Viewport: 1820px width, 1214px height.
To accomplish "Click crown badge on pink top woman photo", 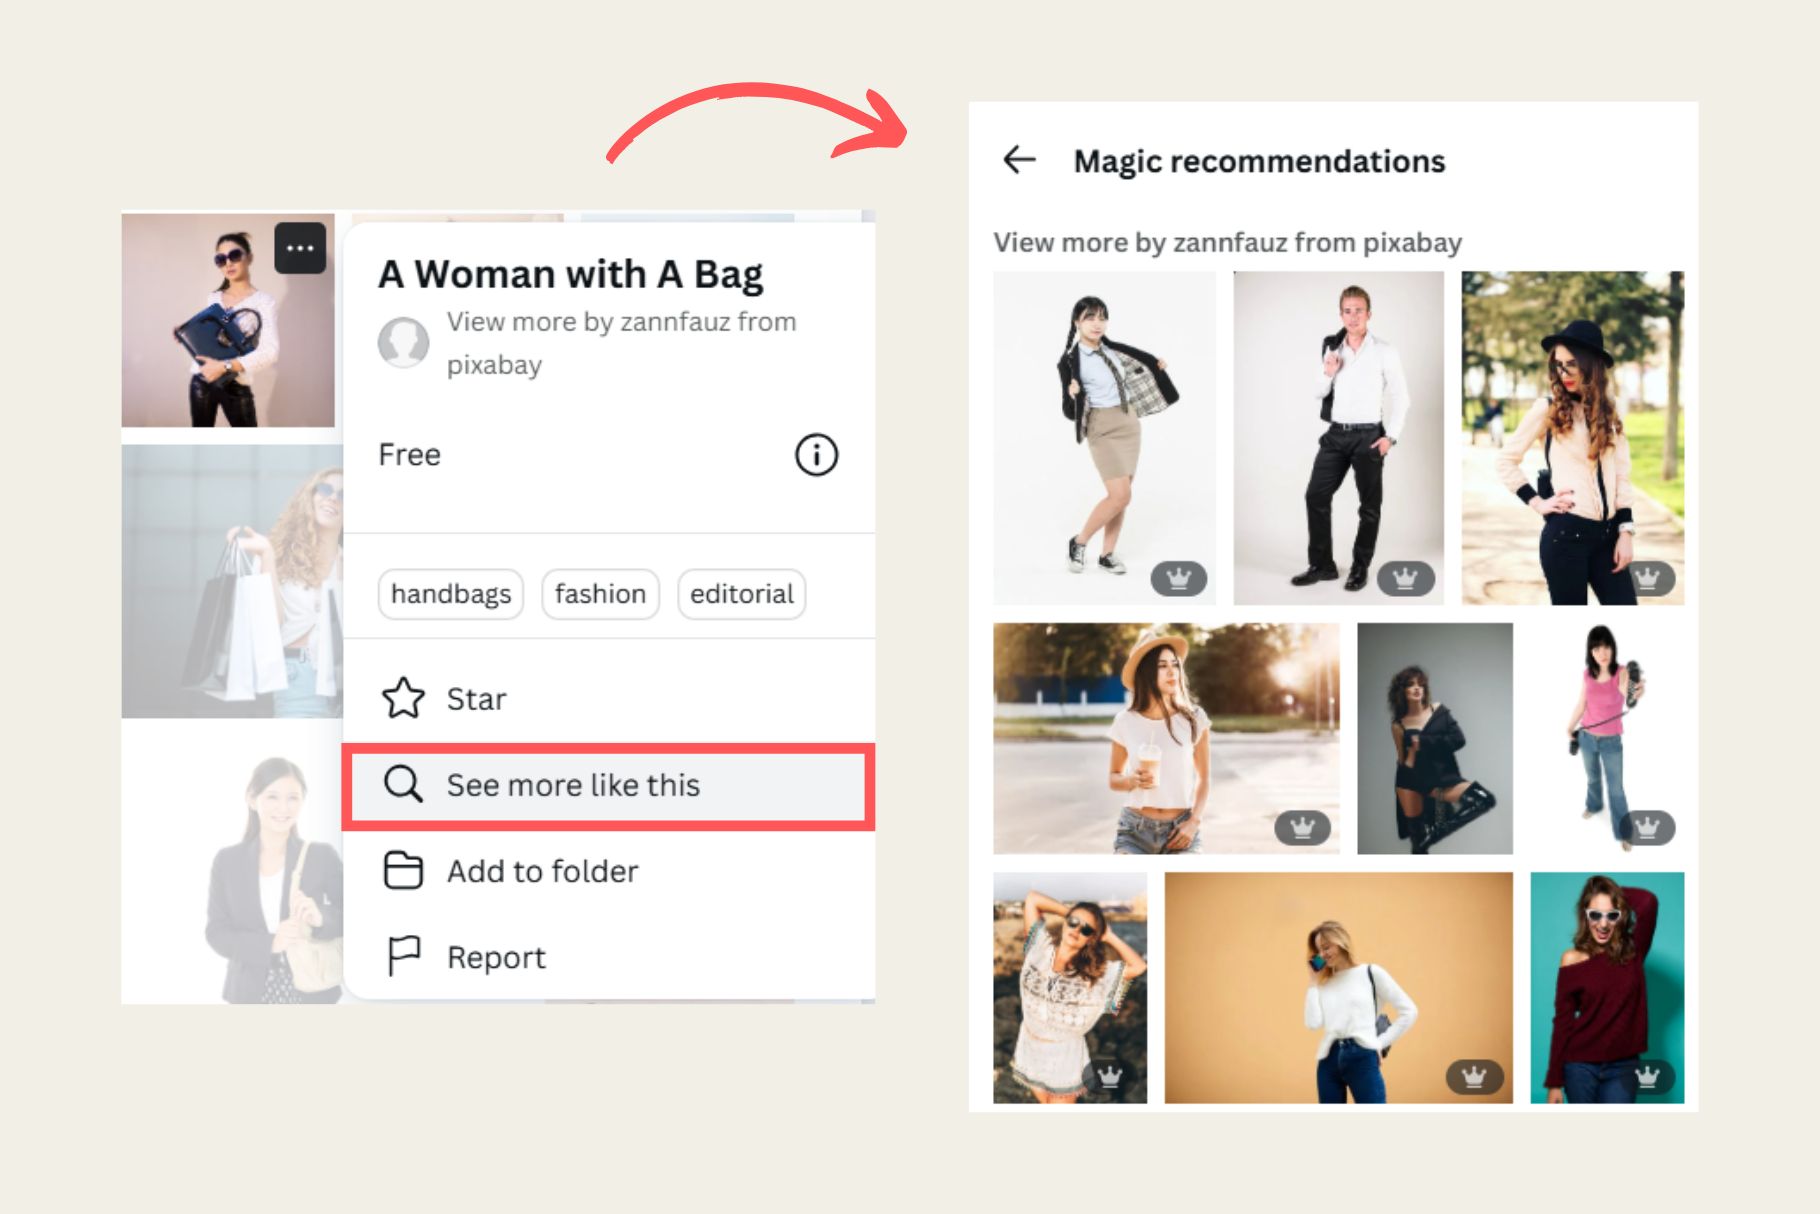I will point(1648,828).
